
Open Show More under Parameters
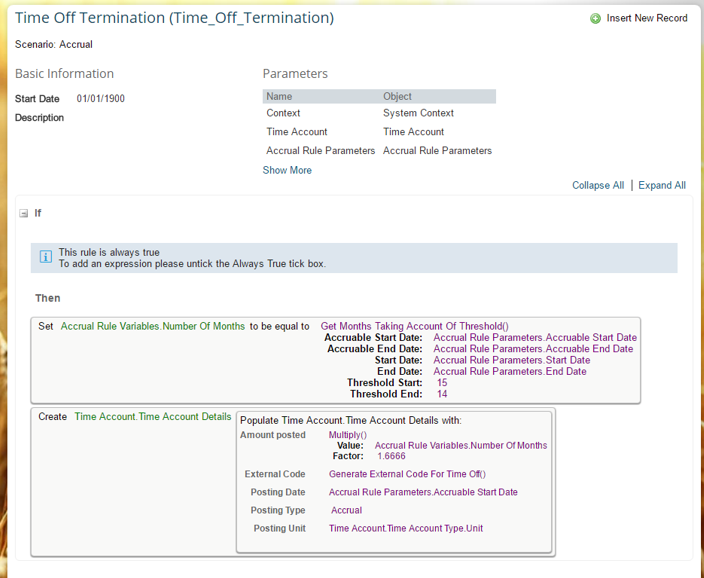coord(287,170)
